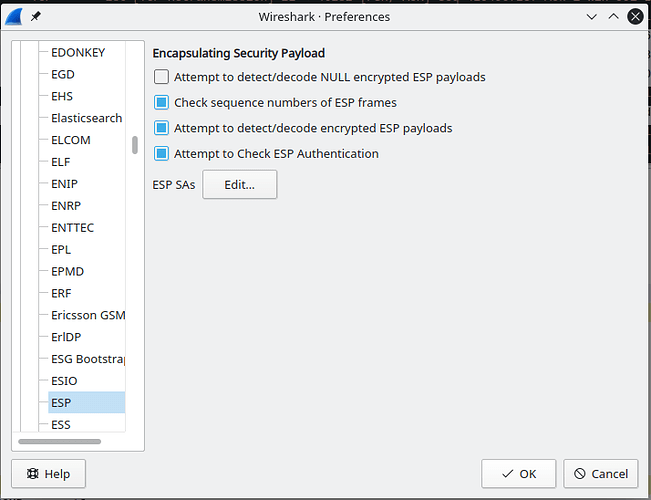
Task: Uncheck Attempt to detect/decode encrypted ESP payloads
Action: (162, 128)
